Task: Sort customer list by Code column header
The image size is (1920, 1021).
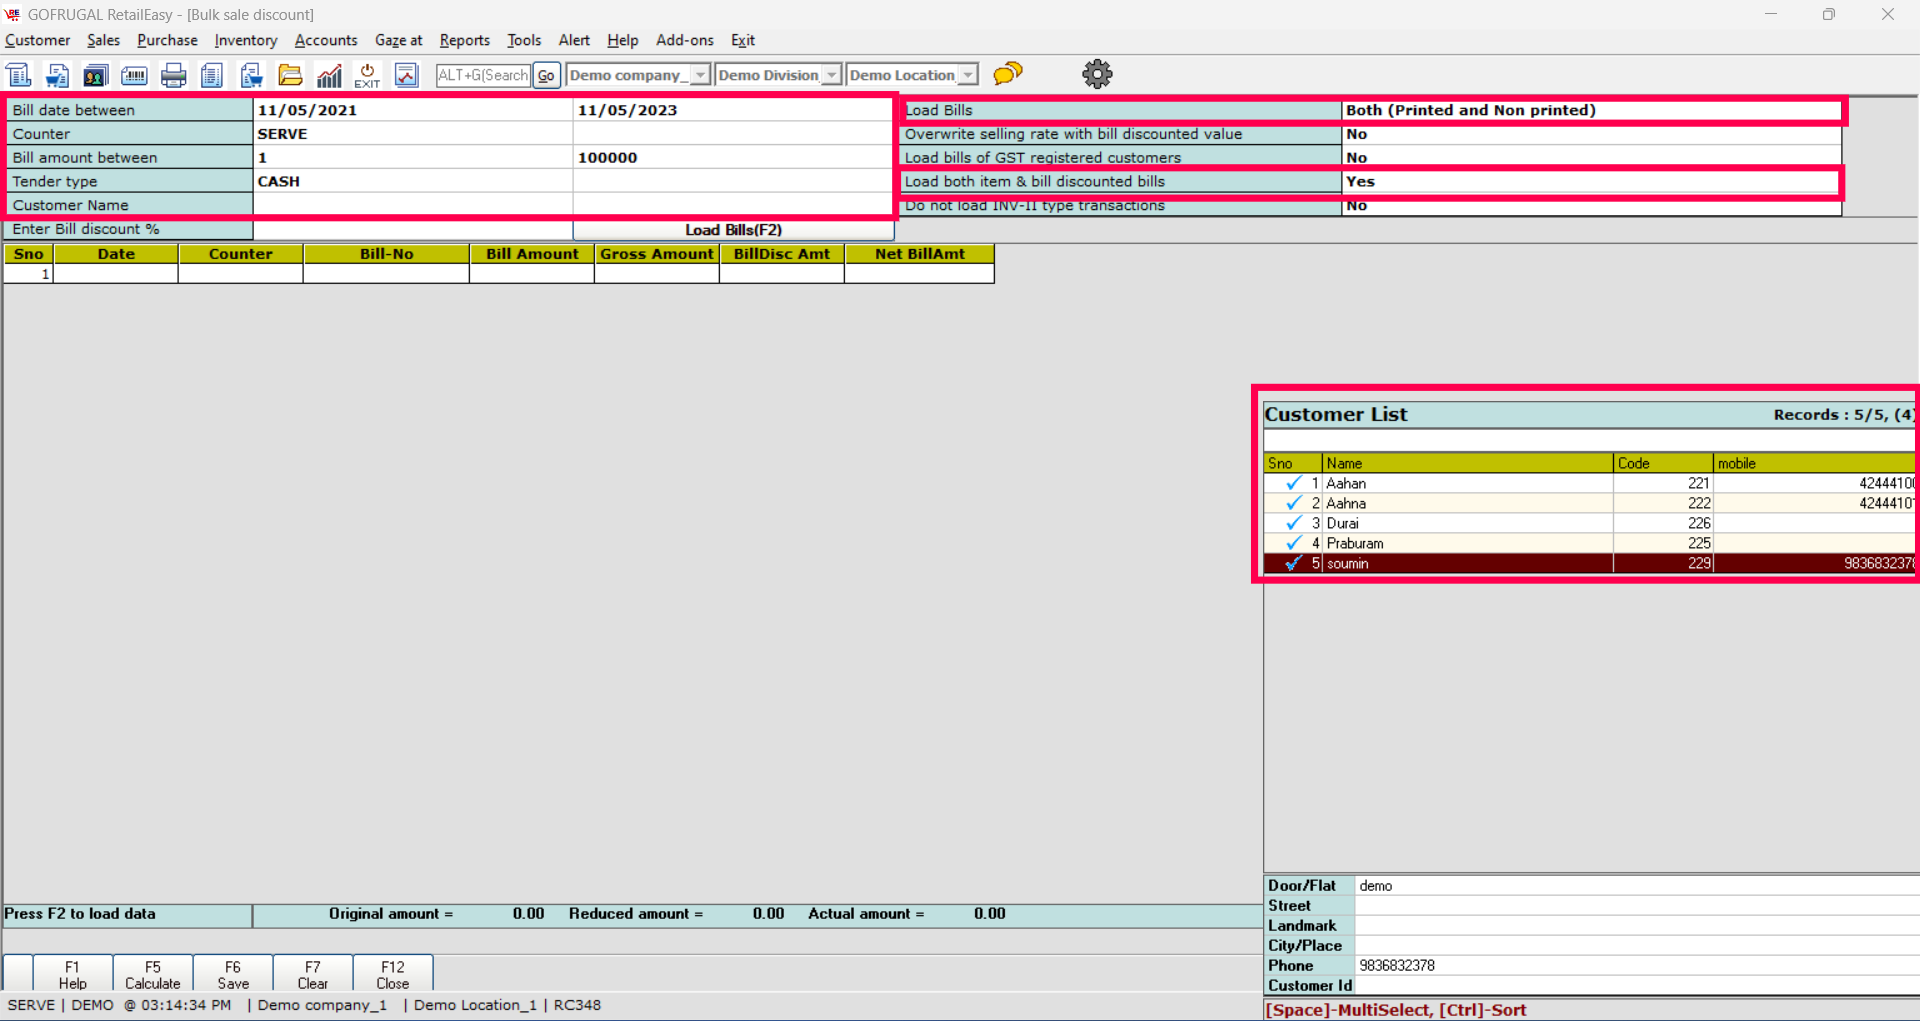Action: point(1664,463)
